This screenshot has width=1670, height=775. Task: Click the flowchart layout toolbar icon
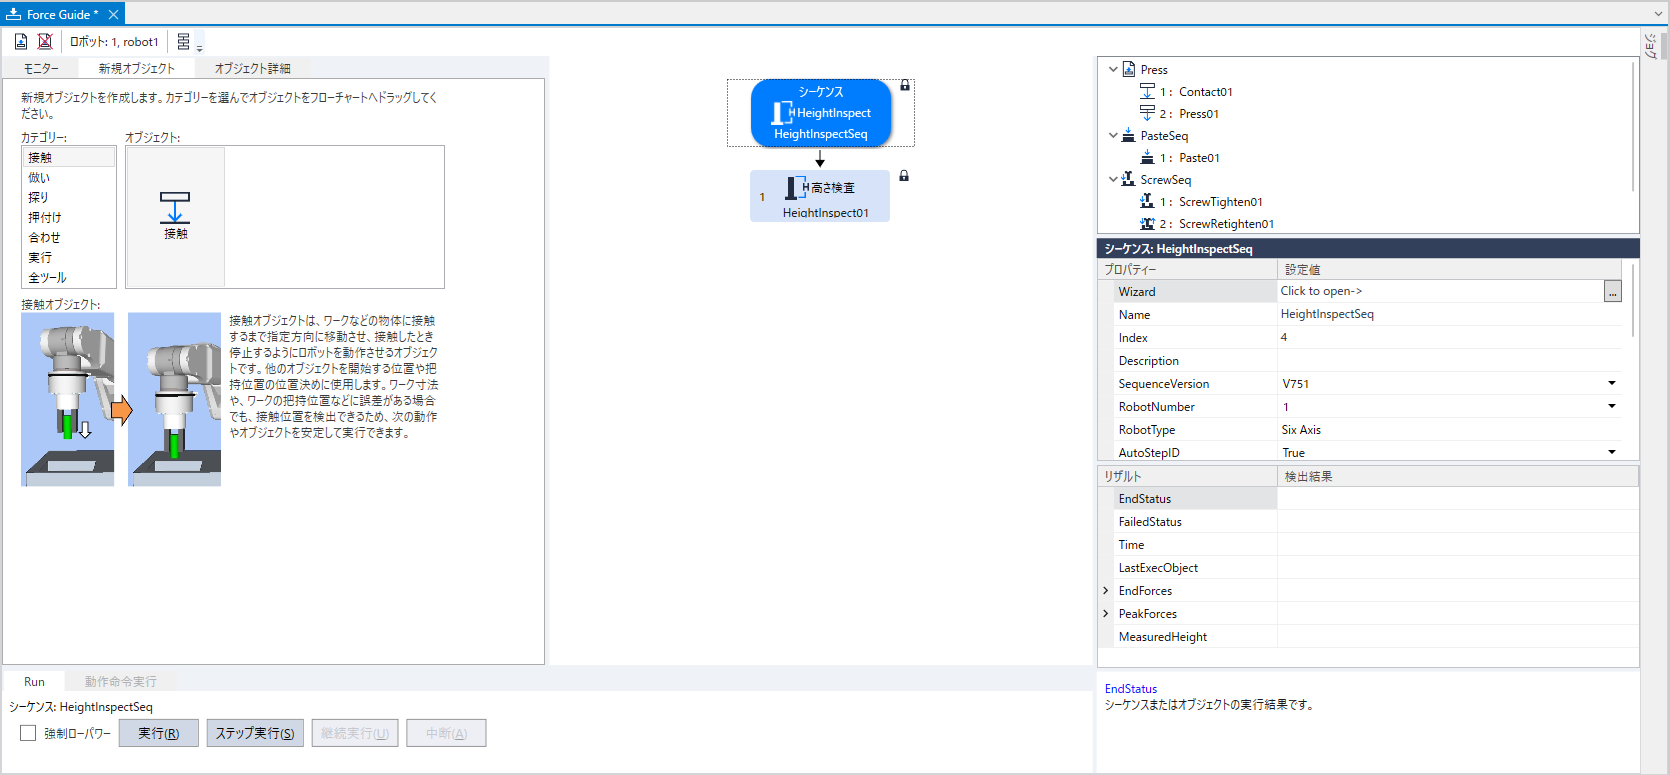click(184, 42)
